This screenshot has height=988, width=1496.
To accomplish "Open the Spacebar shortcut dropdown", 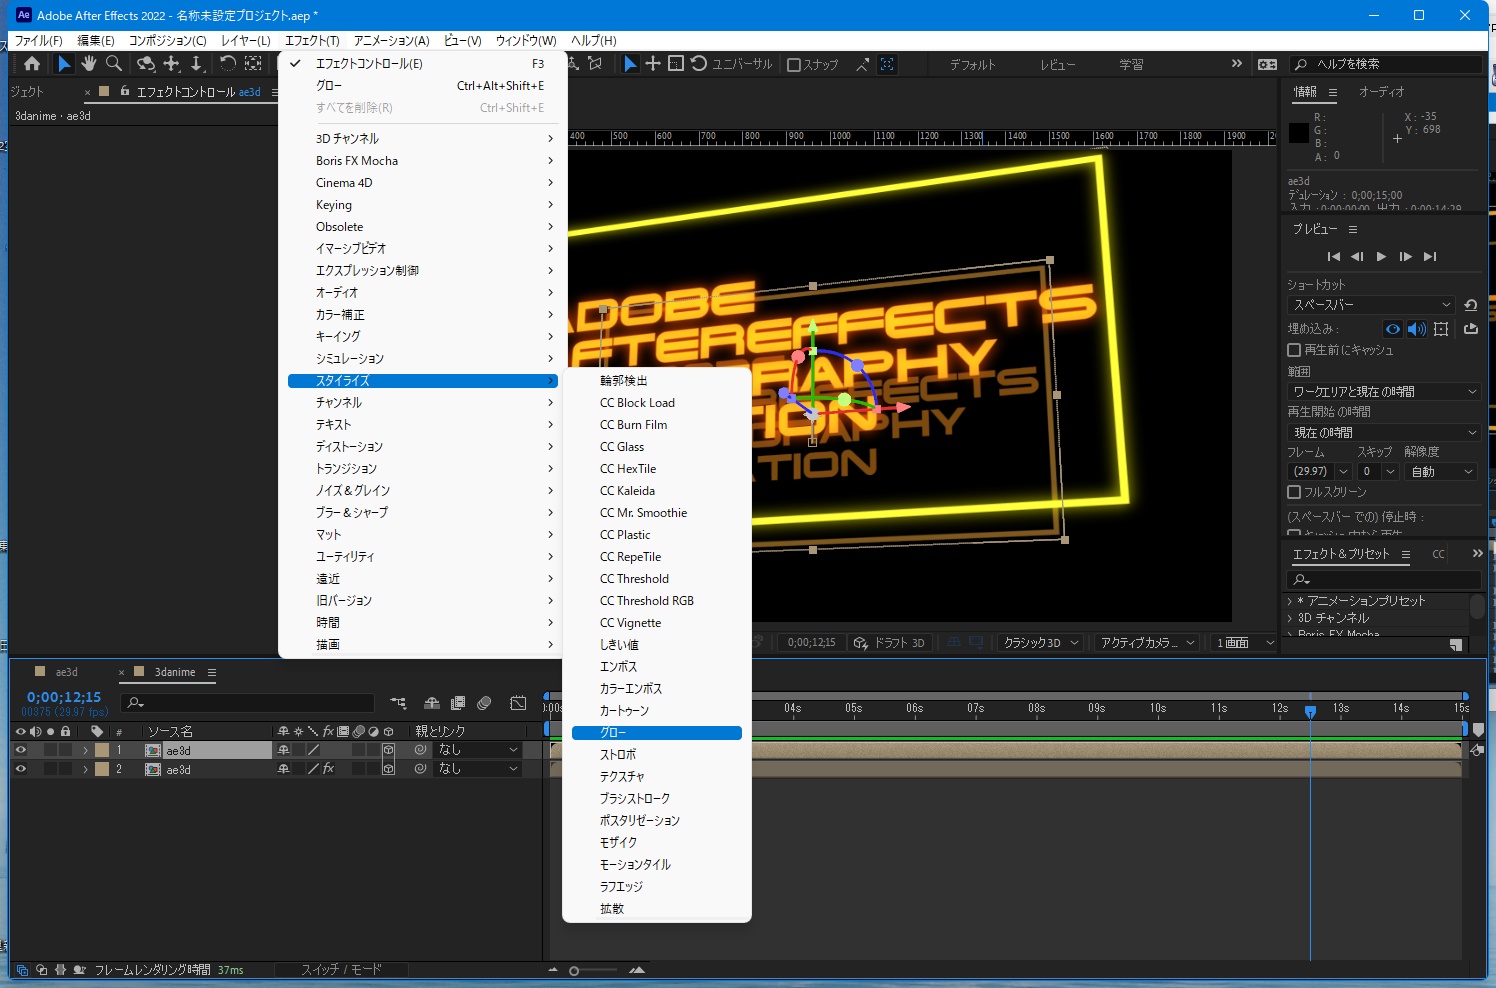I will [x=1371, y=305].
